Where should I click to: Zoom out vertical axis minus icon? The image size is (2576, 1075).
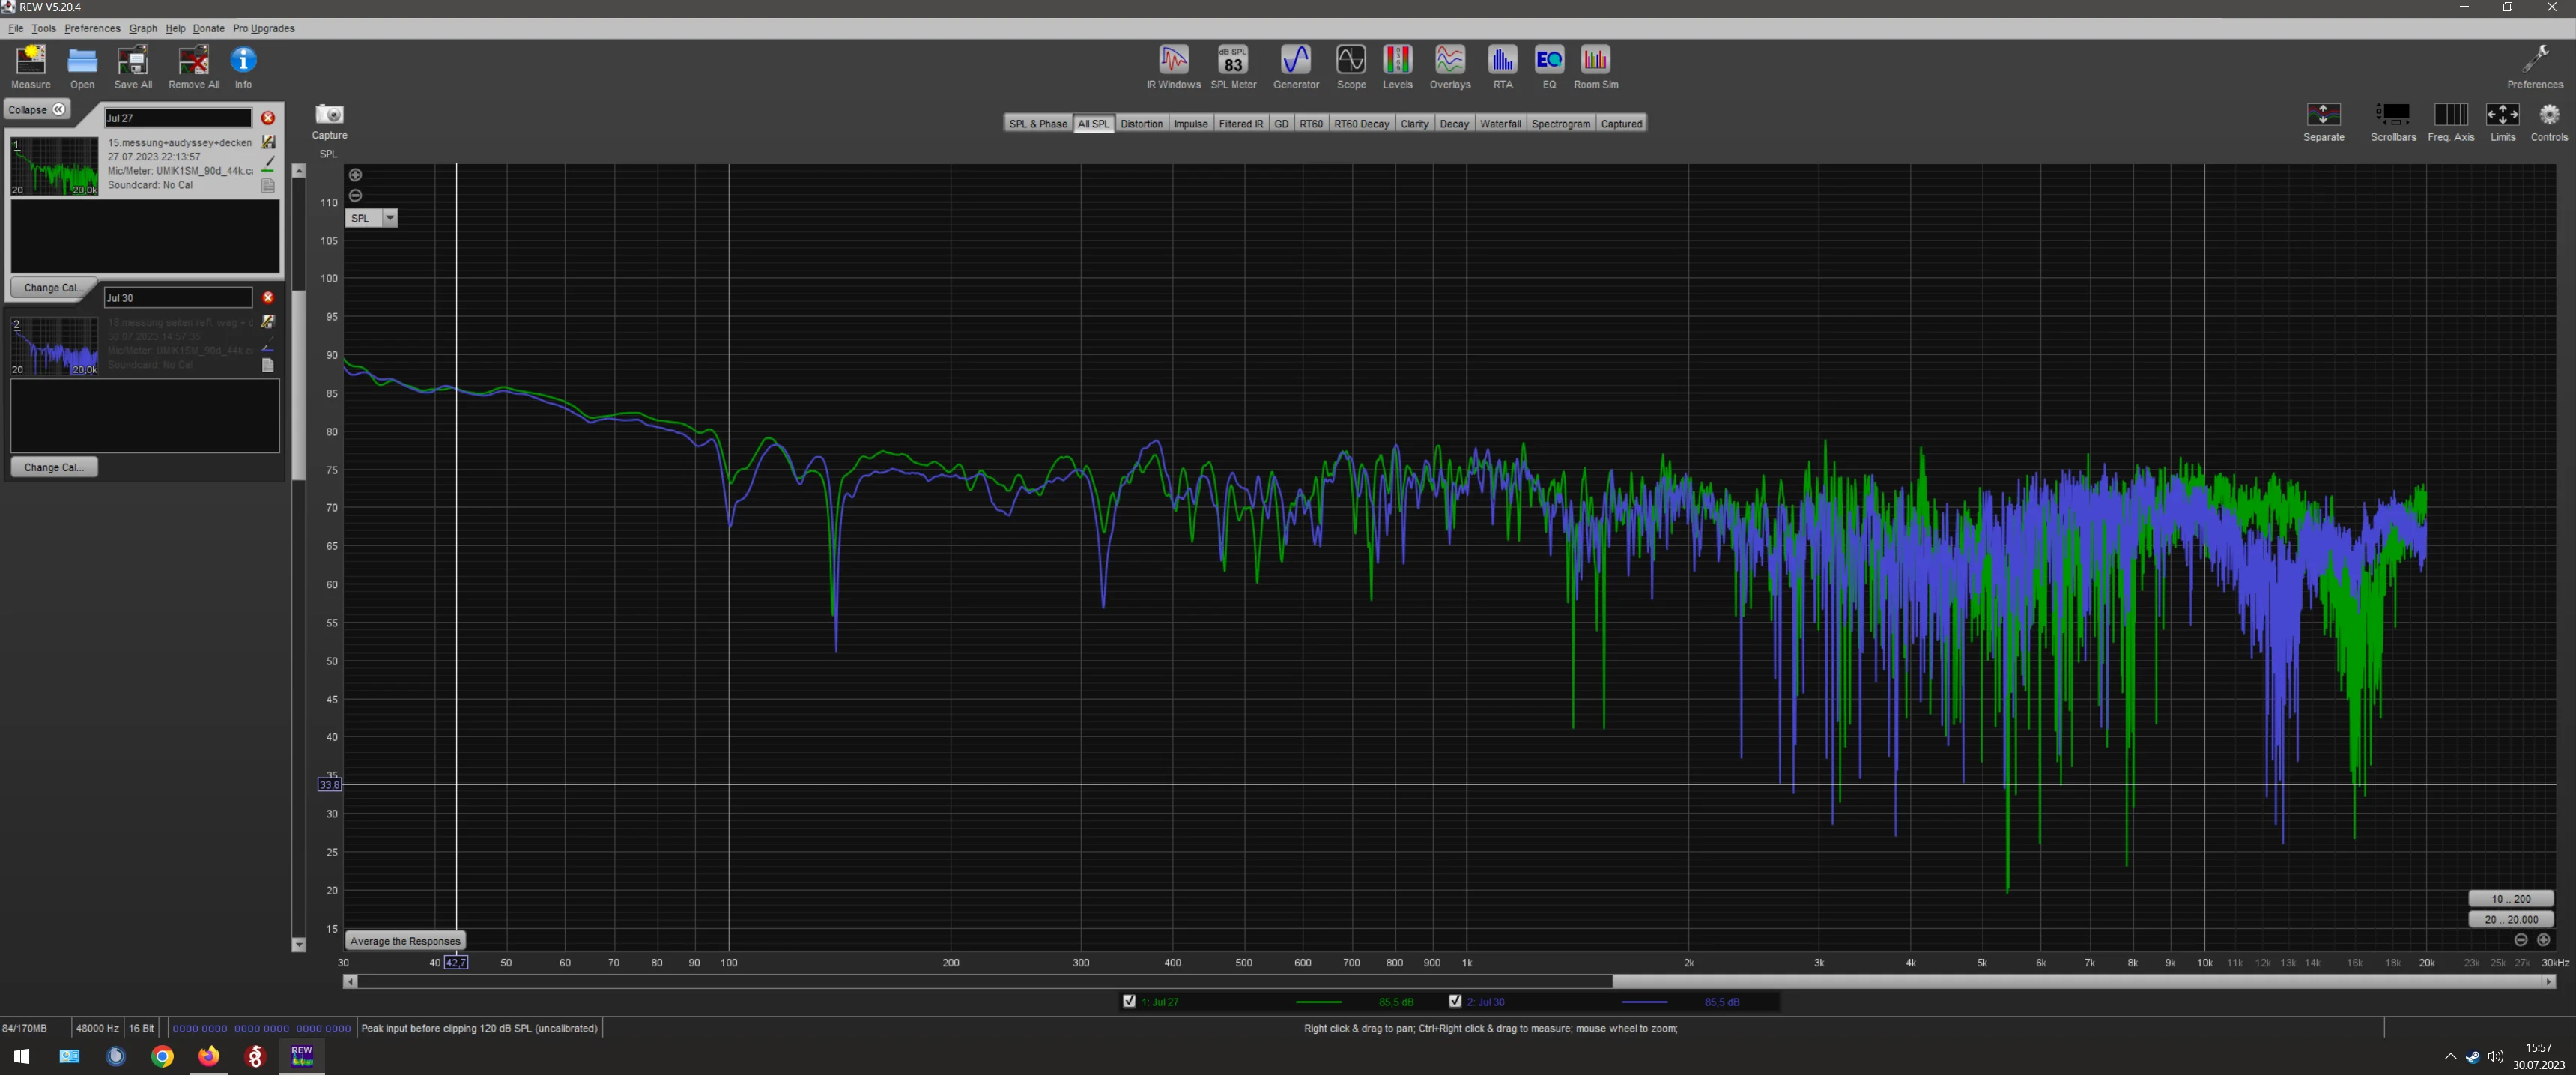click(355, 195)
